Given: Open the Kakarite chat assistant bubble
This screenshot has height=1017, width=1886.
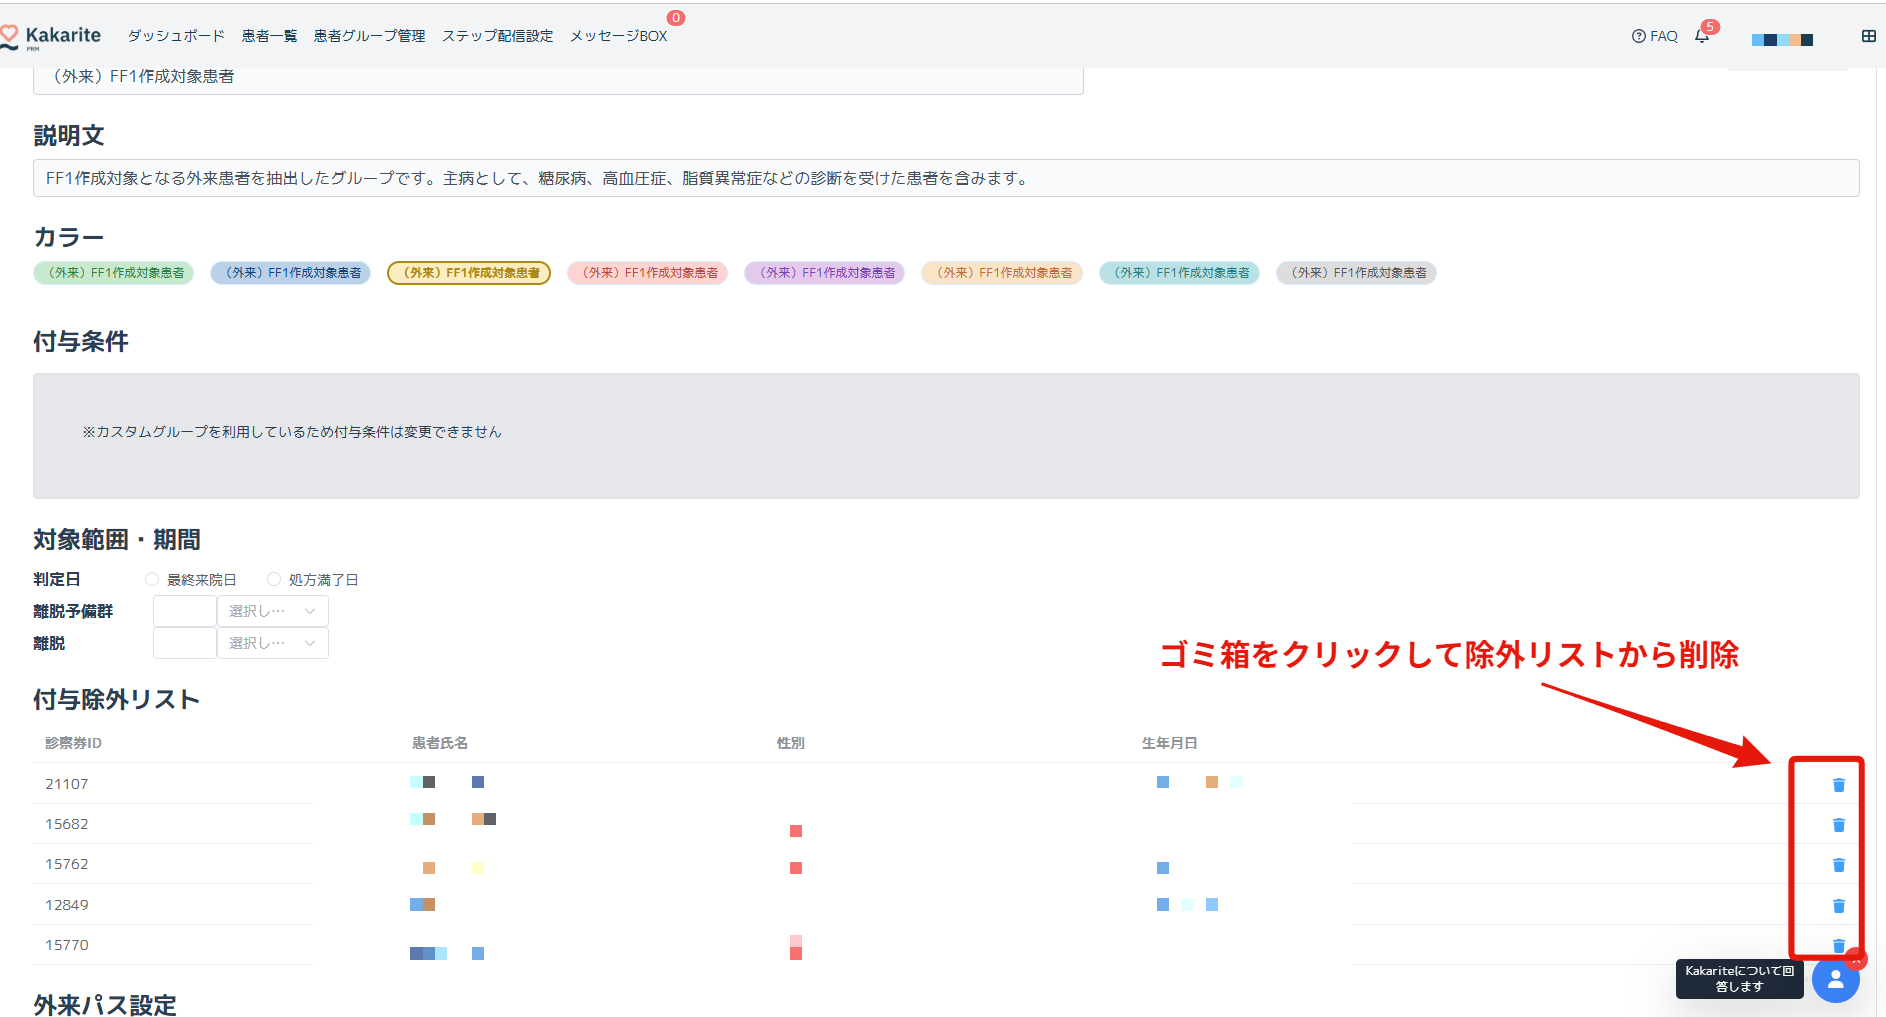Looking at the screenshot, I should [x=1835, y=981].
